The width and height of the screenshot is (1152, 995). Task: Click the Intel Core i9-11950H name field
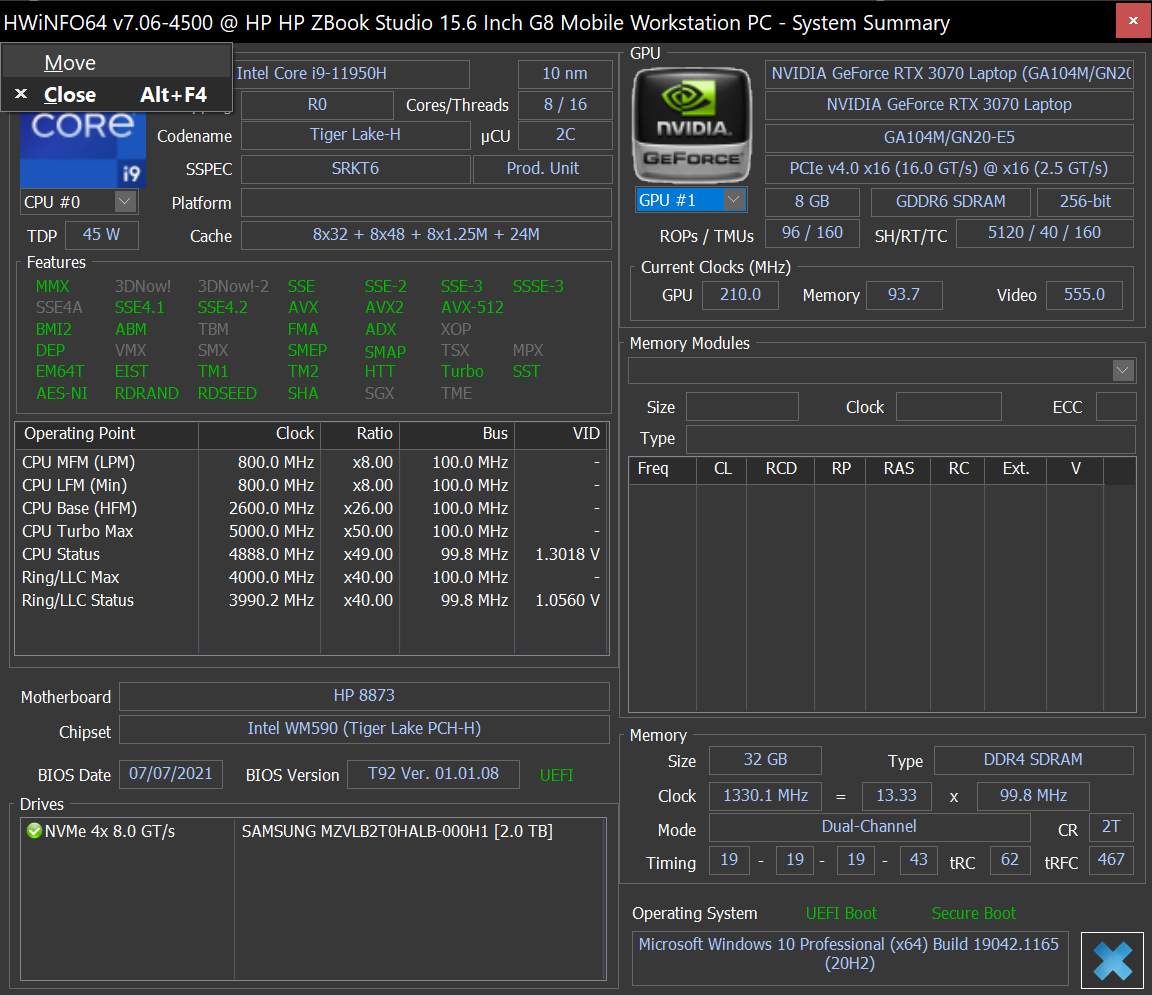tap(350, 74)
